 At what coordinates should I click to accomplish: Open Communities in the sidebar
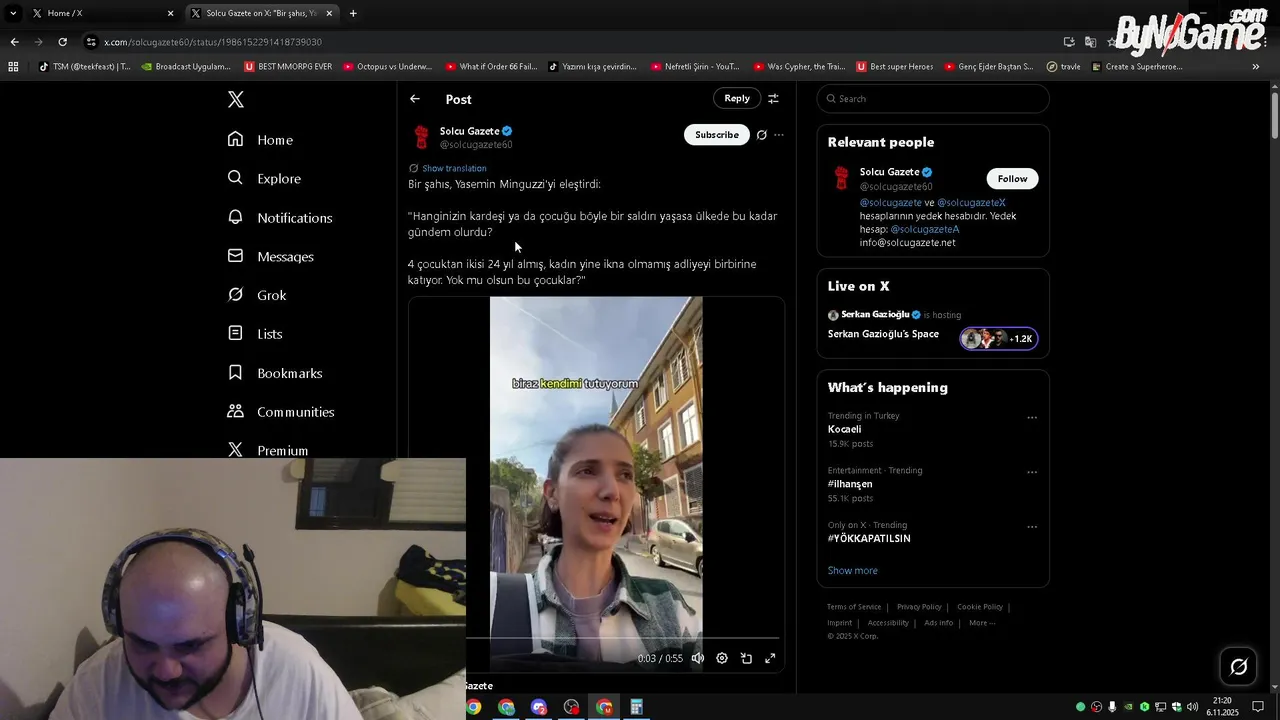(281, 412)
